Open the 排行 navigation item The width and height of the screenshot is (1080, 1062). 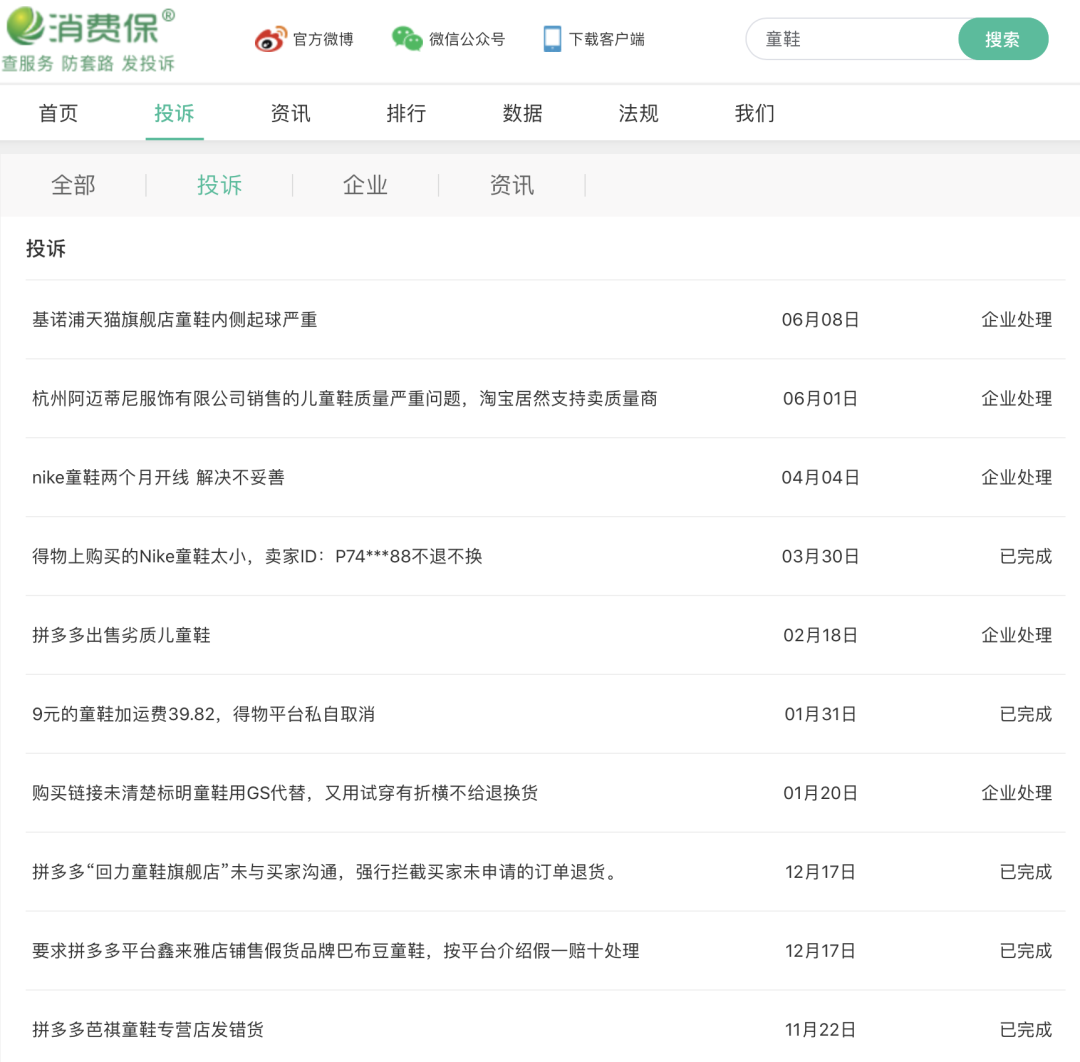coord(406,113)
